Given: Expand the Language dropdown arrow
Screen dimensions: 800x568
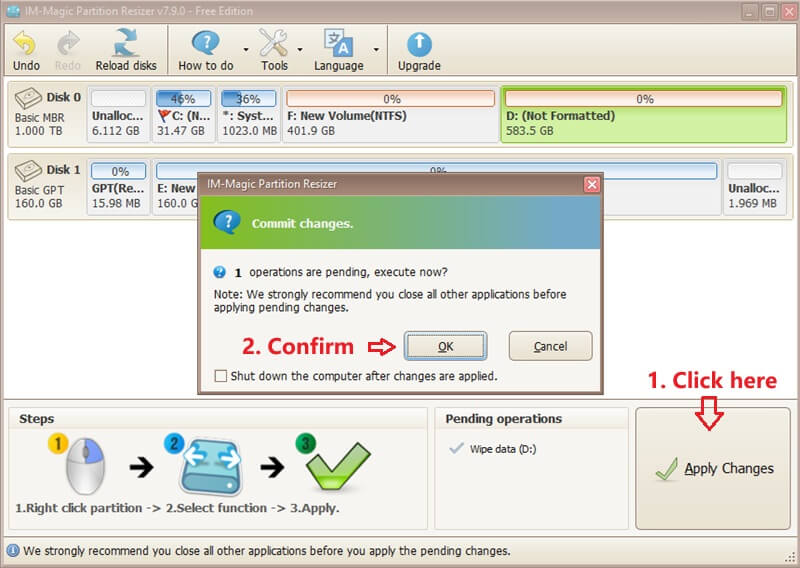Looking at the screenshot, I should click(x=376, y=50).
